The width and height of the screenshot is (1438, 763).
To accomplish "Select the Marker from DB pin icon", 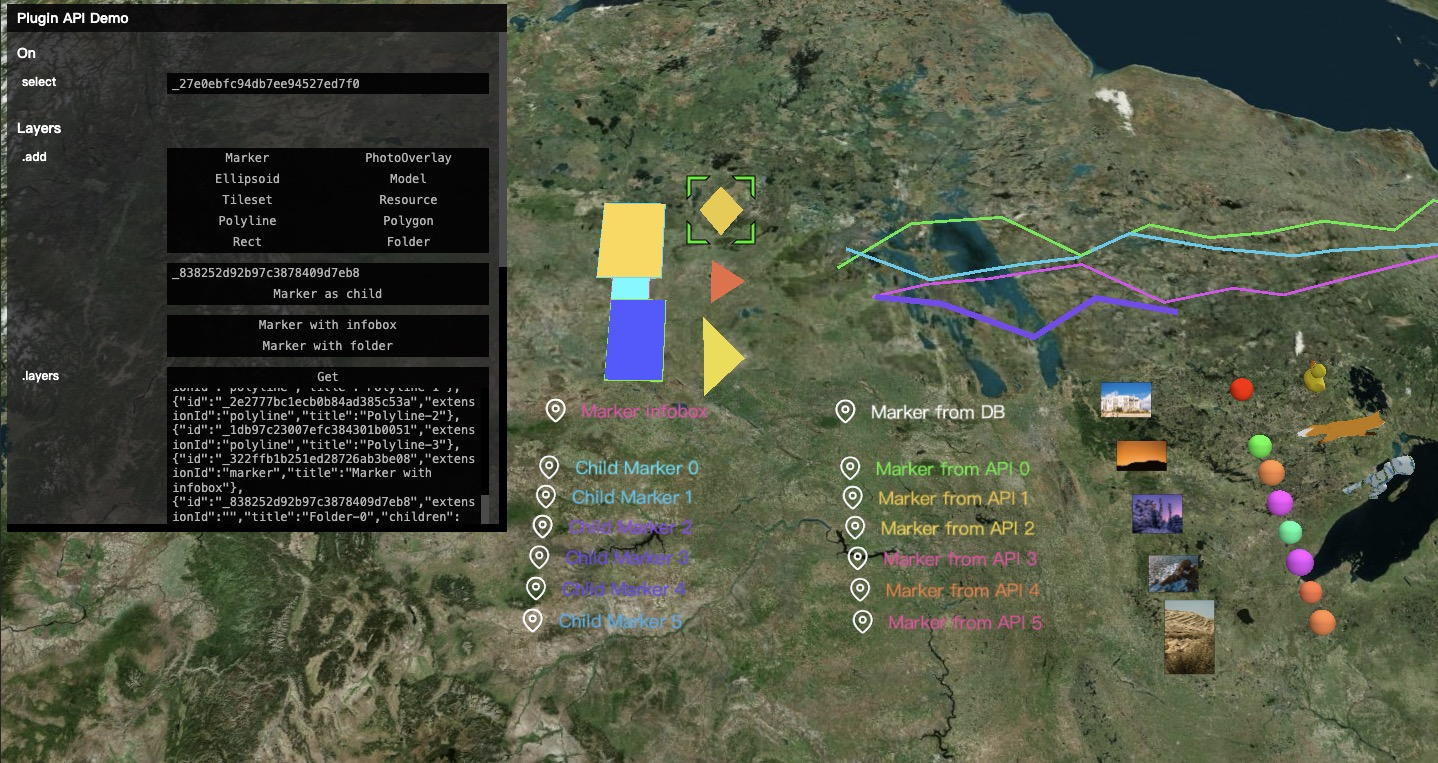I will (845, 411).
